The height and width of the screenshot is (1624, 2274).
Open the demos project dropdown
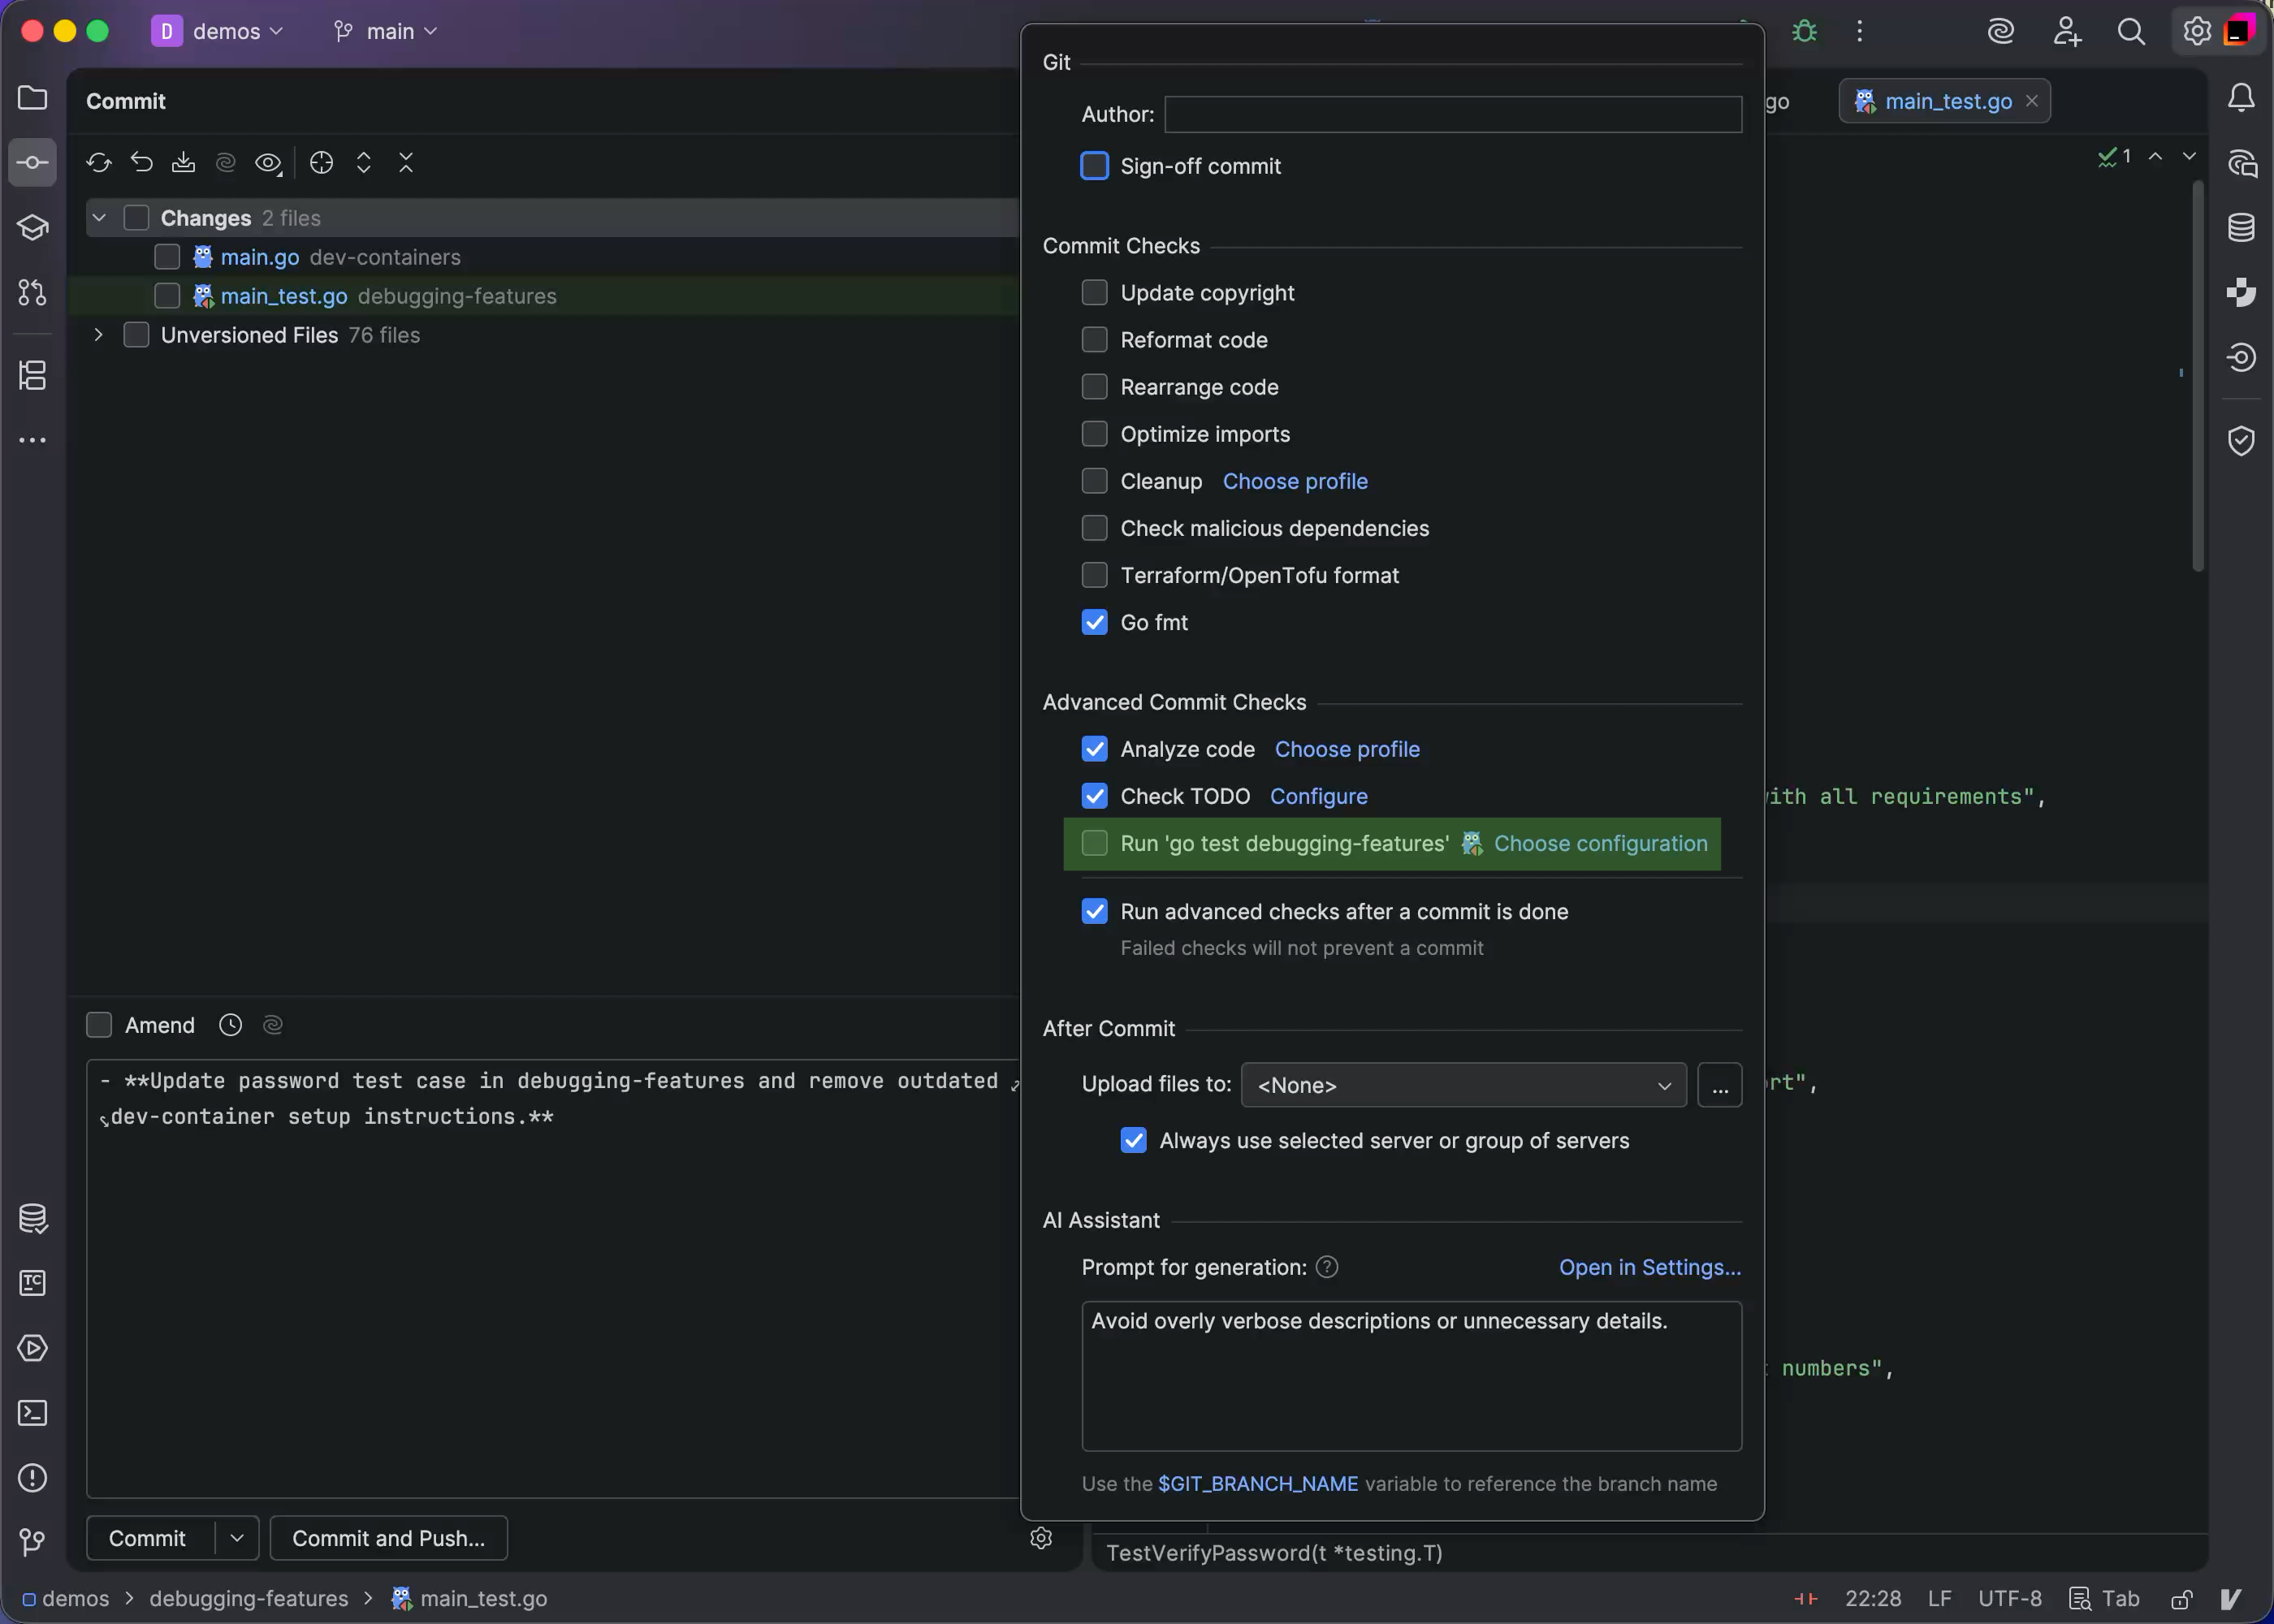[x=218, y=31]
